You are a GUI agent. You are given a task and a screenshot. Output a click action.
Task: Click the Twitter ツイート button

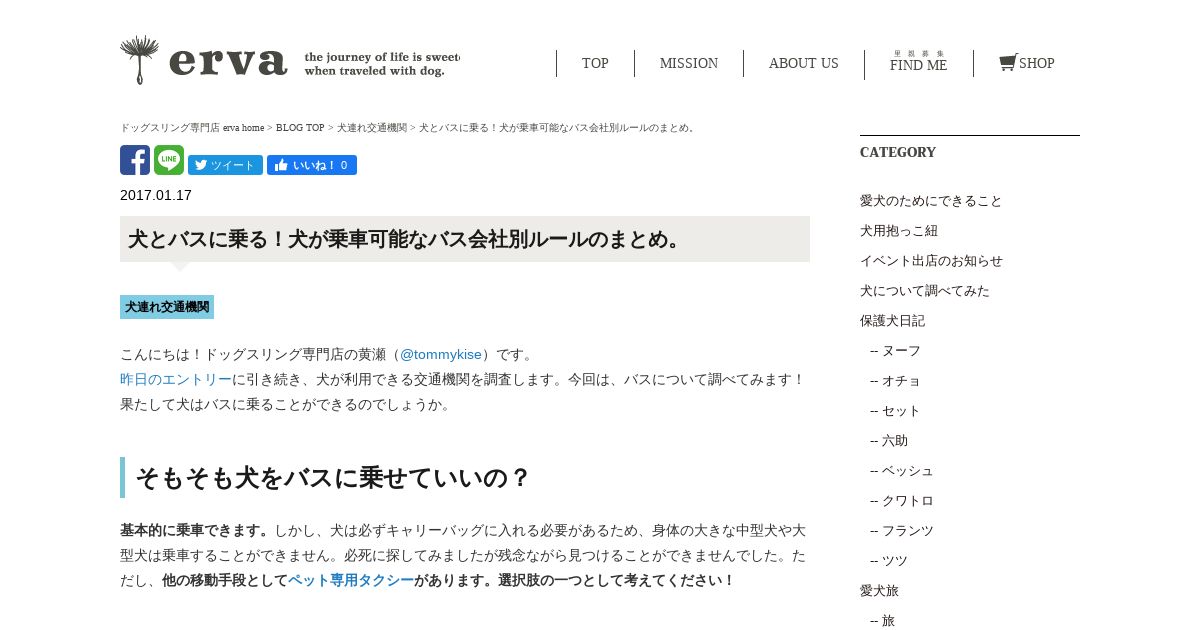coord(225,165)
